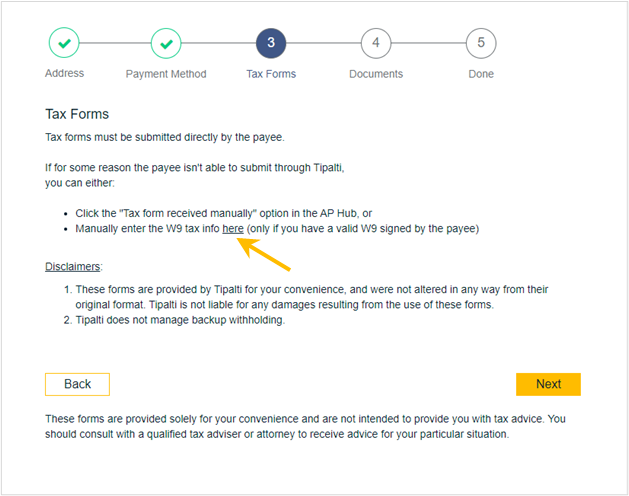Click the Payment Method checkmark circle
Screen dimensions: 629x496
166,43
